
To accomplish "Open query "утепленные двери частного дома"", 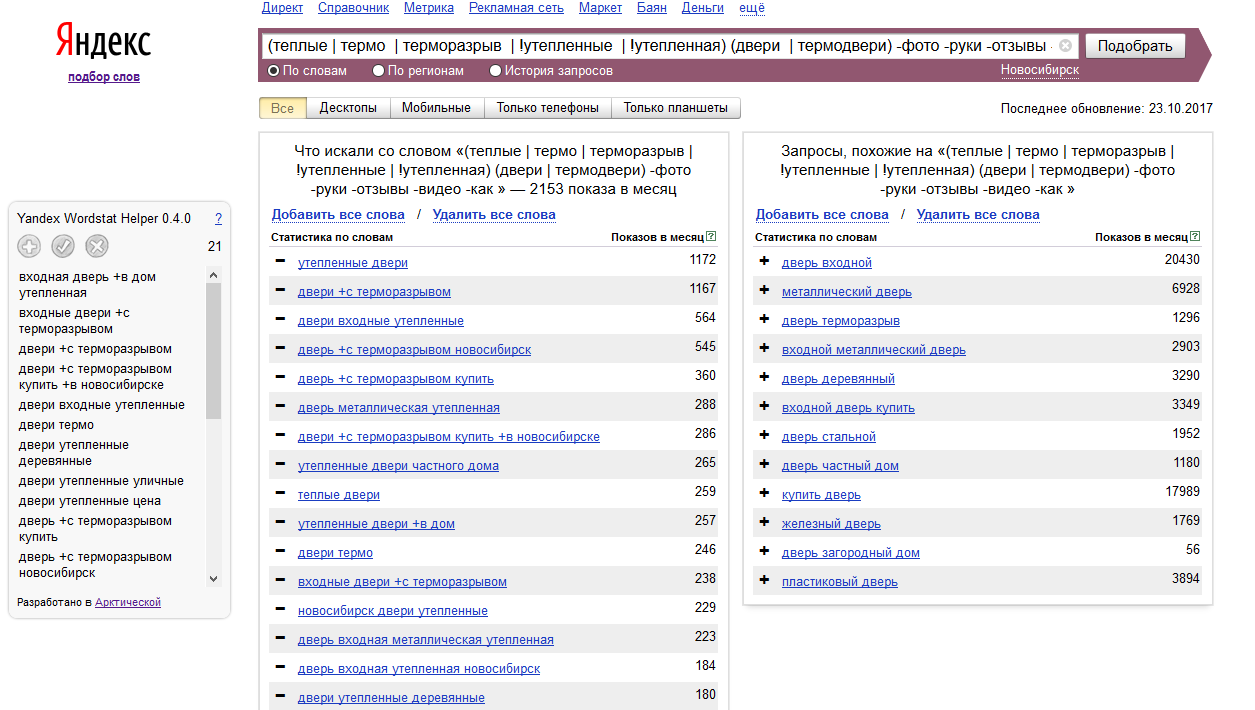I will 398,465.
